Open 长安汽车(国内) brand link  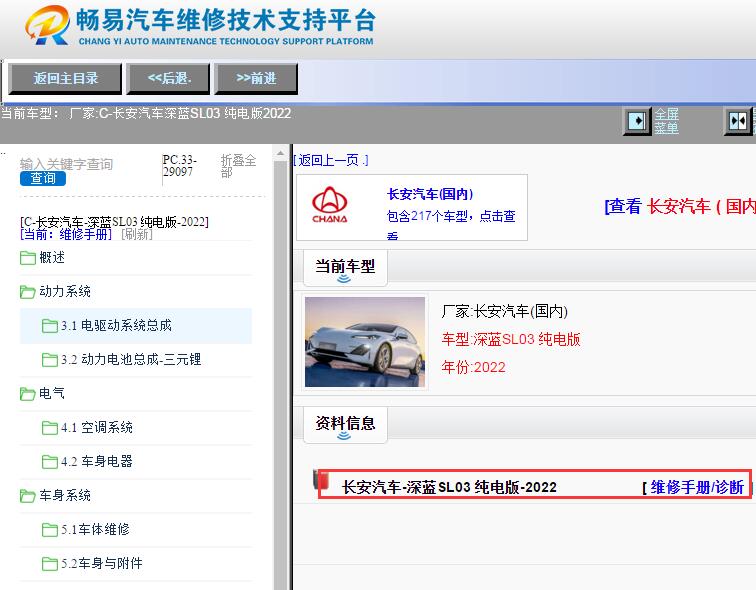(430, 194)
